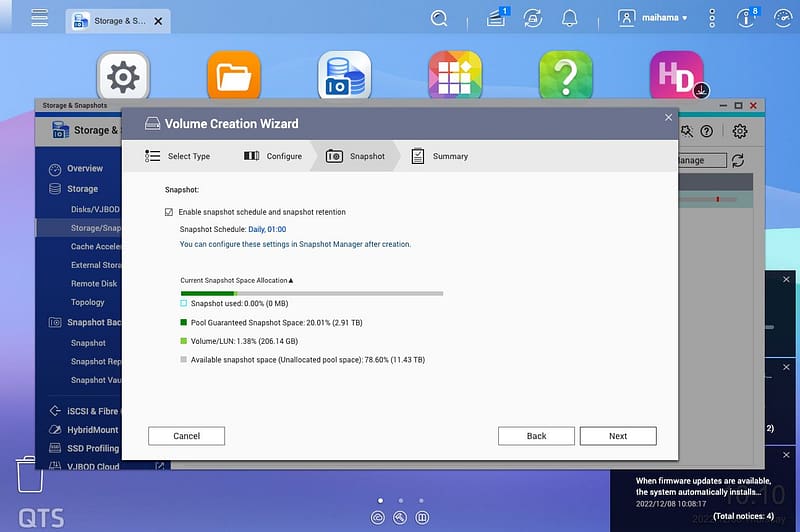Click the Daily, 01:00 snapshot schedule link
The image size is (800, 532).
267,229
